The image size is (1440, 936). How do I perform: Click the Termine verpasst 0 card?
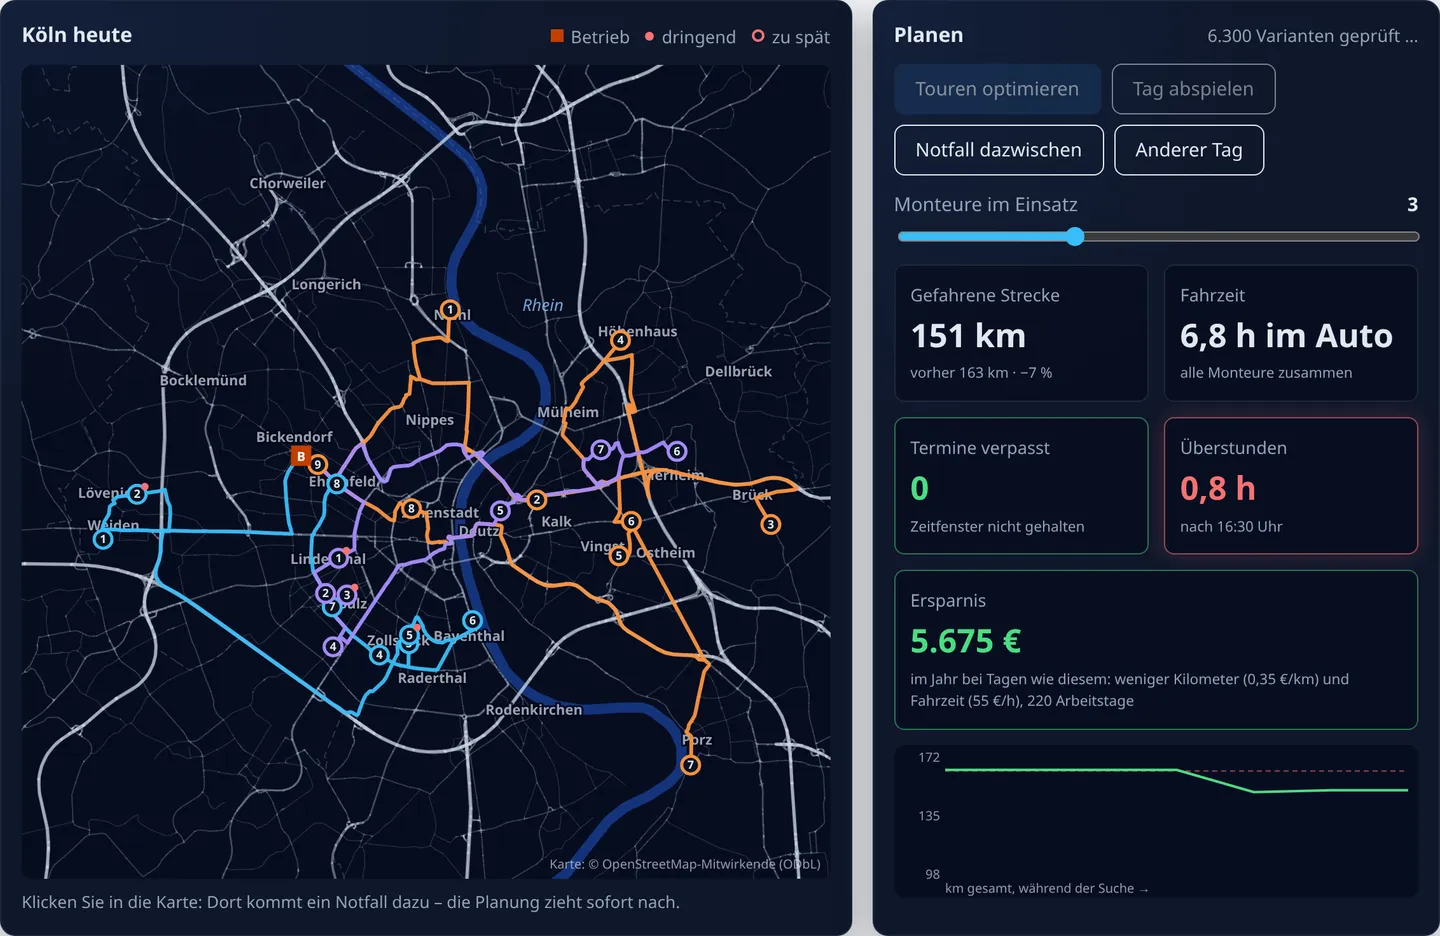click(1021, 486)
